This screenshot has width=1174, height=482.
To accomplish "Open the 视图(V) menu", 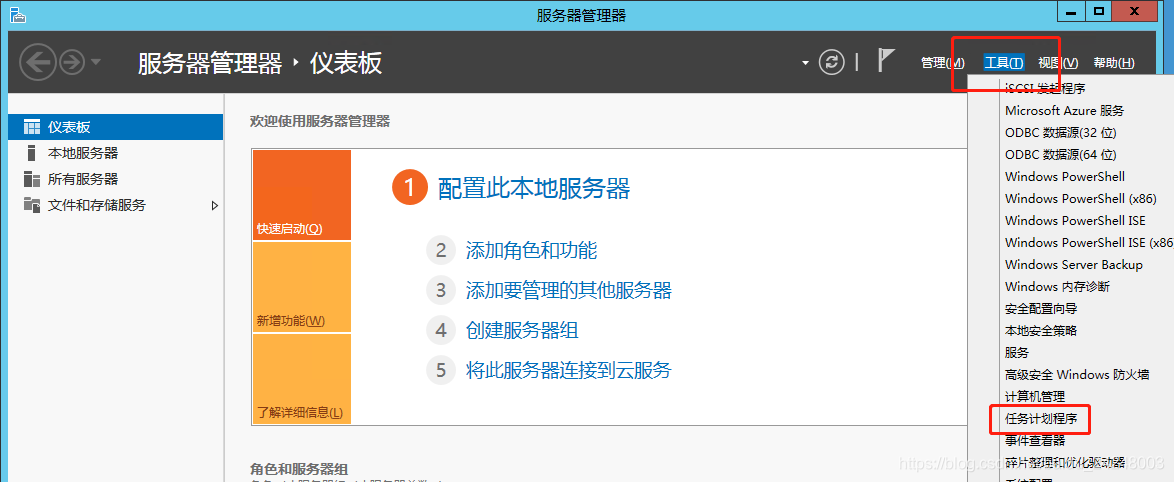I will pyautogui.click(x=1058, y=64).
